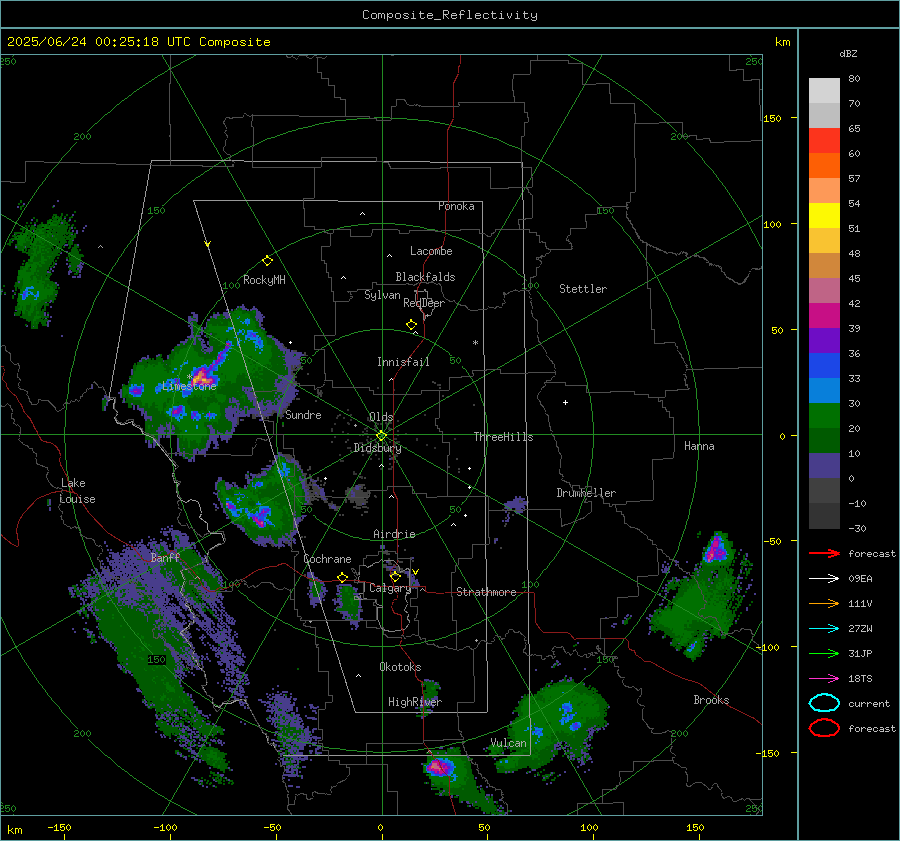Click the magenta storm core southeast of Hanna
This screenshot has height=841, width=900.
[716, 549]
